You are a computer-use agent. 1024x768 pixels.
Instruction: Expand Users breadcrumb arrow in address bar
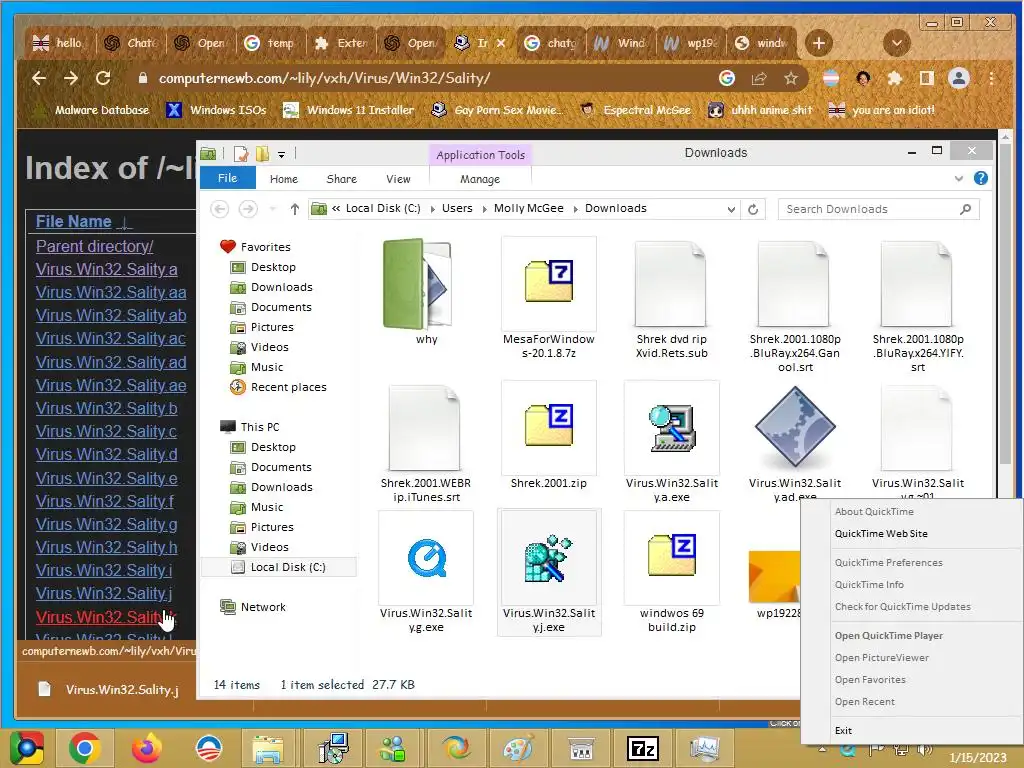point(484,209)
